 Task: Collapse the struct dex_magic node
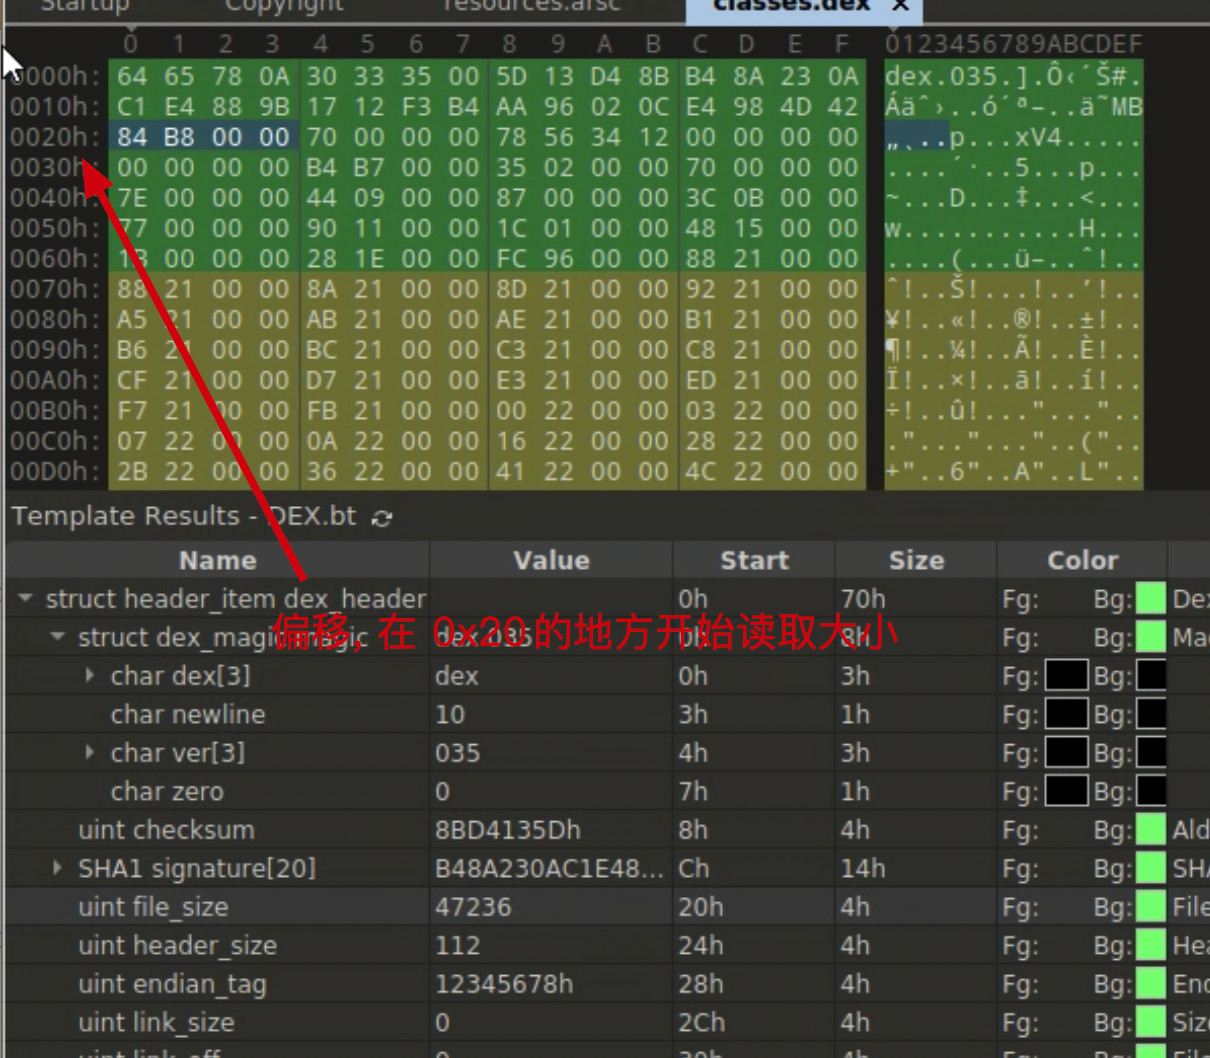coord(57,637)
